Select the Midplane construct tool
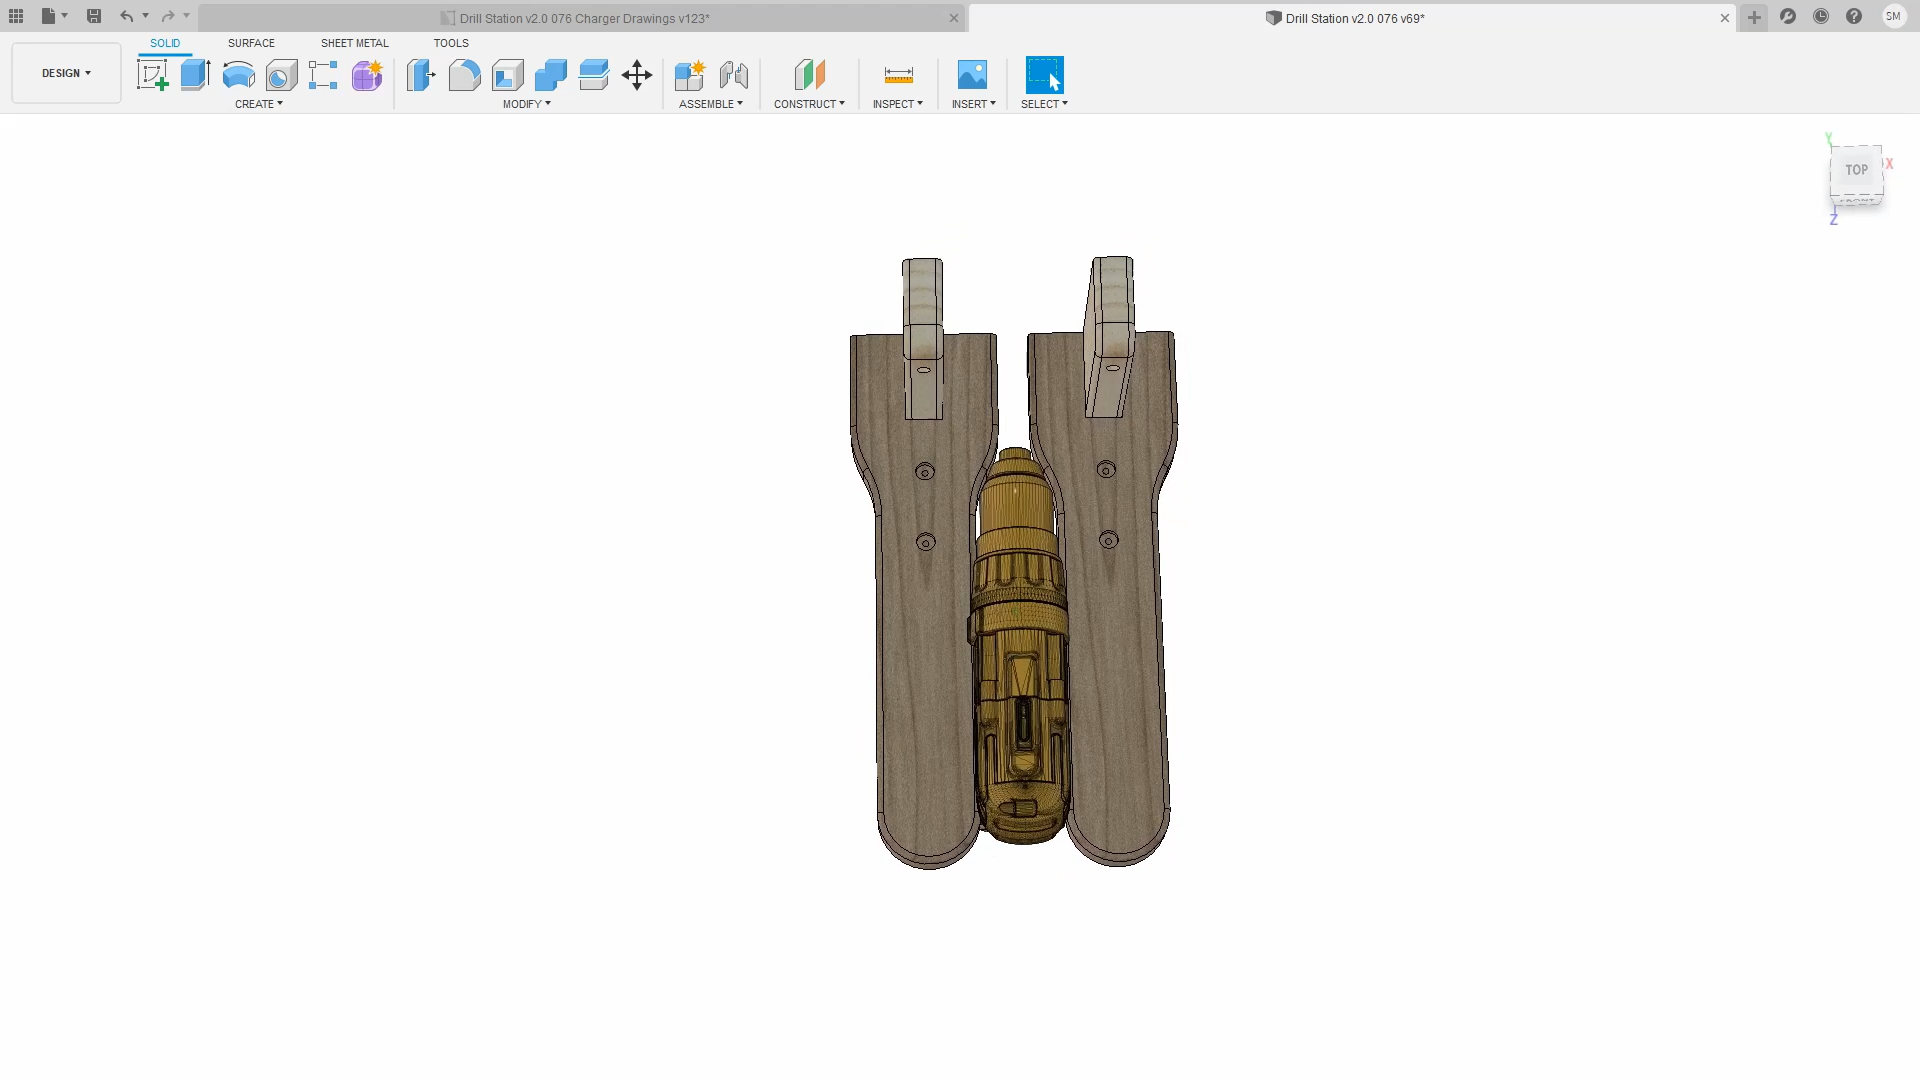 (x=810, y=75)
